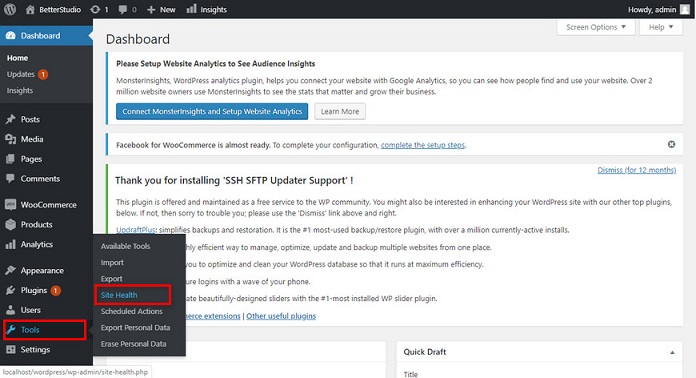
Task: Open the updates icon in the admin bar
Action: [95, 9]
